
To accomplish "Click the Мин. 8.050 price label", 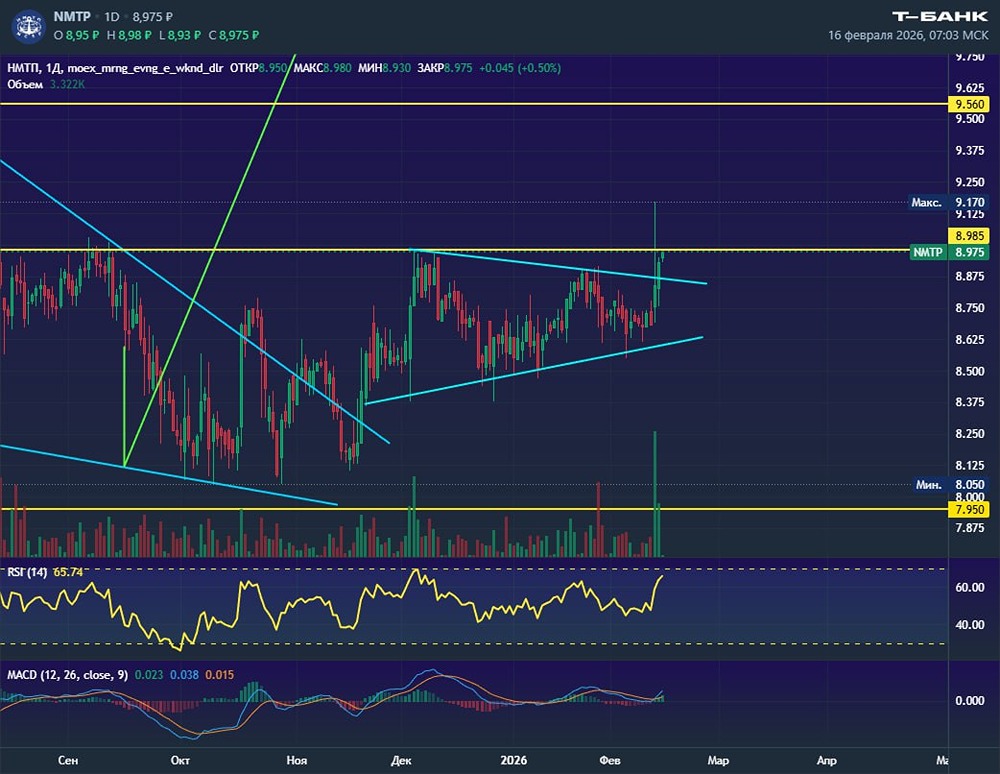I will tap(950, 485).
